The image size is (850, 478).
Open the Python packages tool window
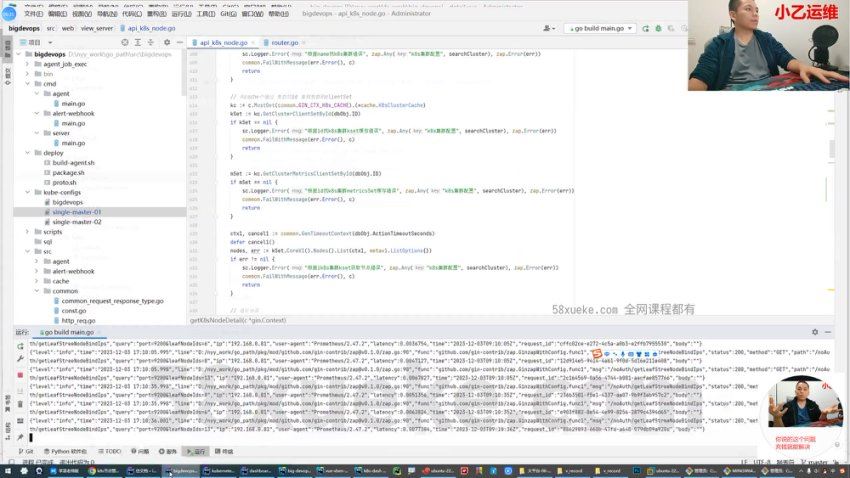(70, 451)
